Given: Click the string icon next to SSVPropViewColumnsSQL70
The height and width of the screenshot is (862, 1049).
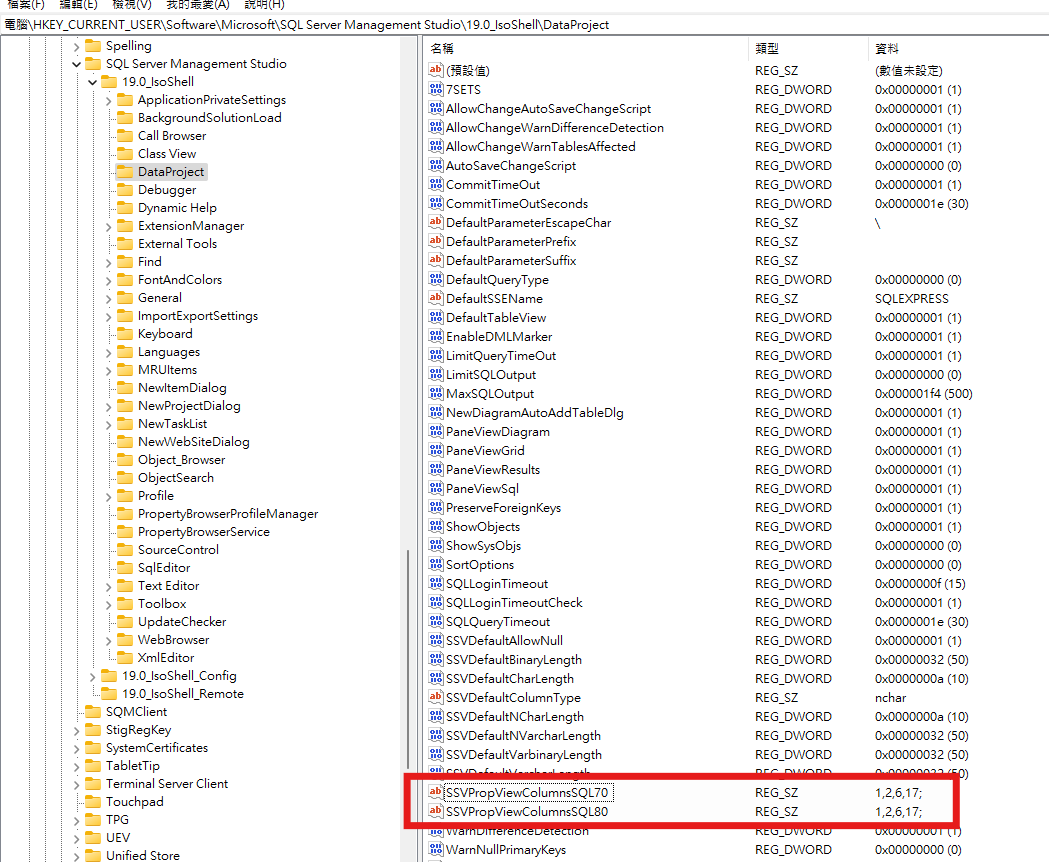Looking at the screenshot, I should tap(435, 793).
